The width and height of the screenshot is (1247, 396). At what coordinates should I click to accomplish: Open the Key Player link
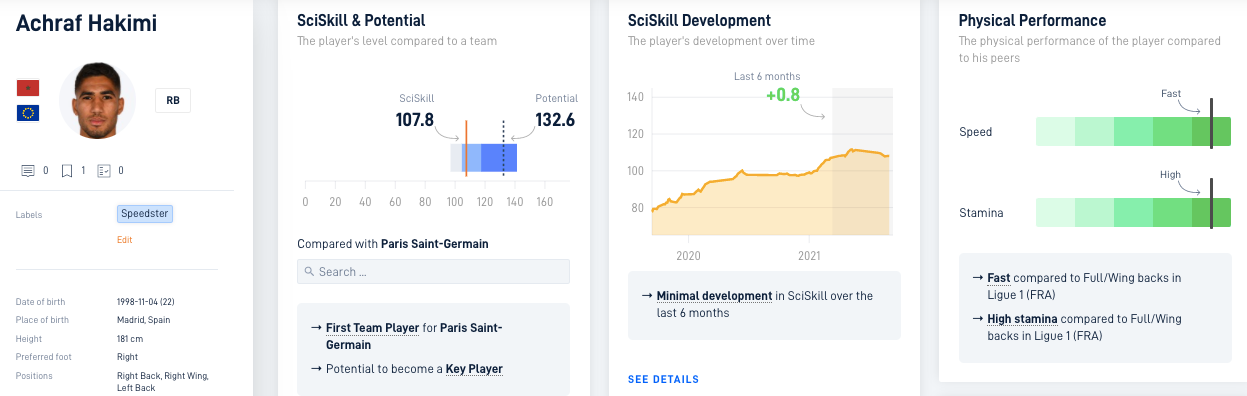(x=474, y=369)
